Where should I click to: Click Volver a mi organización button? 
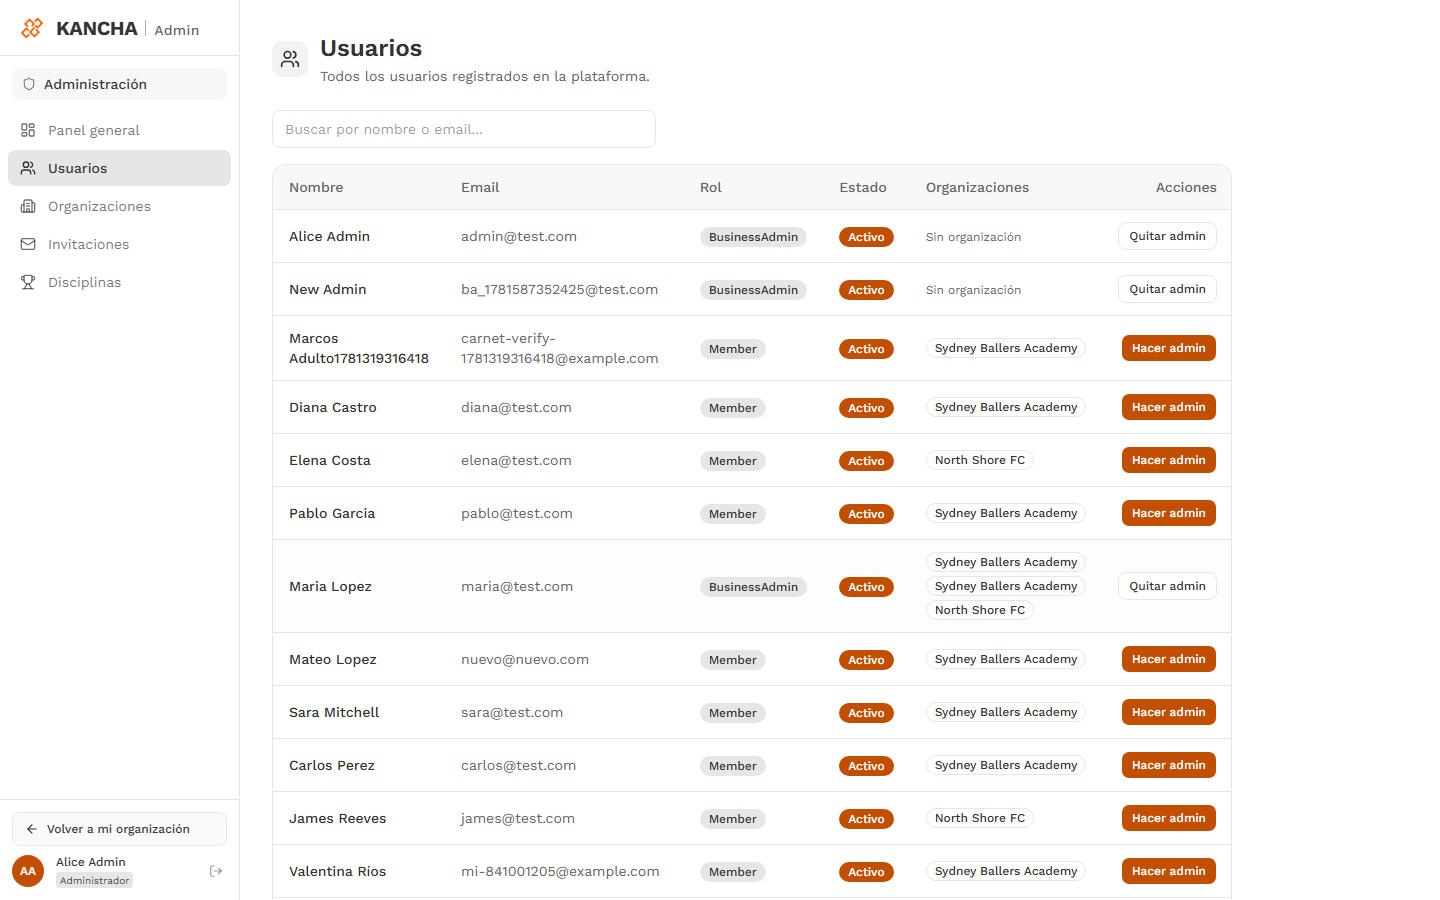119,829
